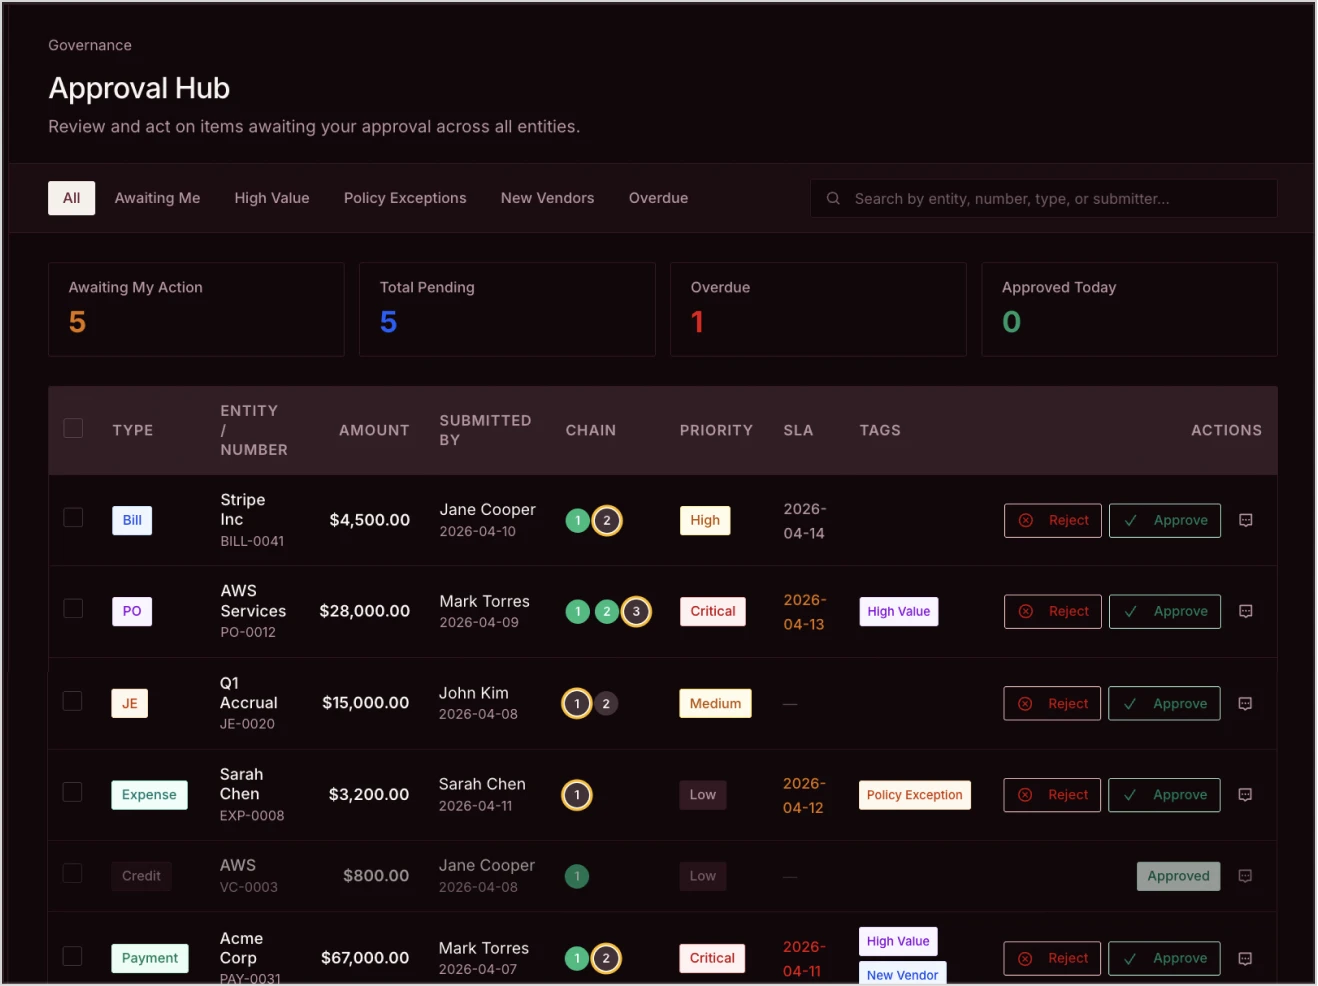Image resolution: width=1318 pixels, height=986 pixels.
Task: Click the Critical priority badge for AWS Services
Action: click(712, 611)
